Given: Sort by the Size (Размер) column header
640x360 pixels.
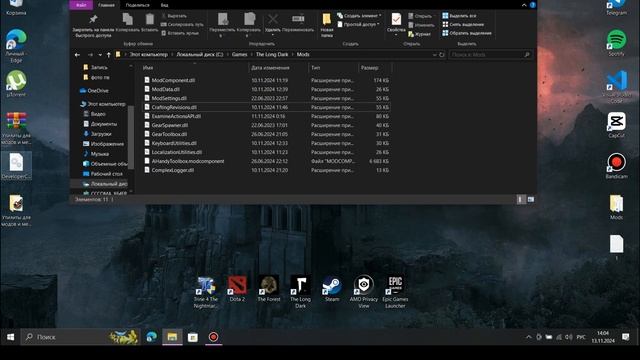Looking at the screenshot, I should tap(374, 68).
